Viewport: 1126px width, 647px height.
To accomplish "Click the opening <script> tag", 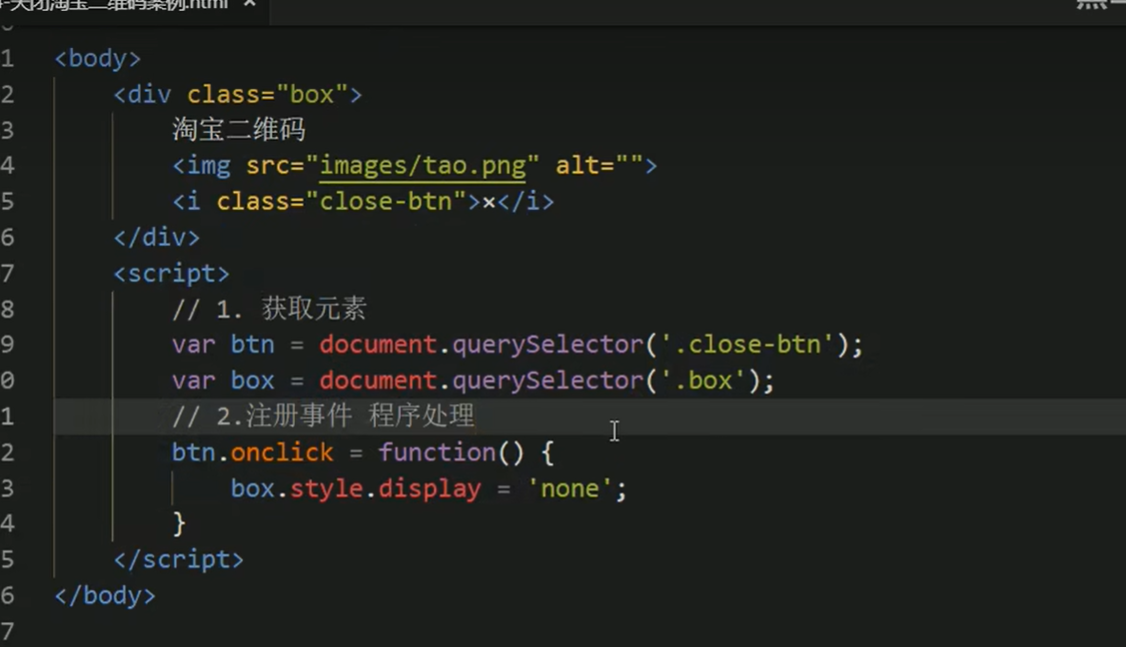I will pyautogui.click(x=172, y=273).
